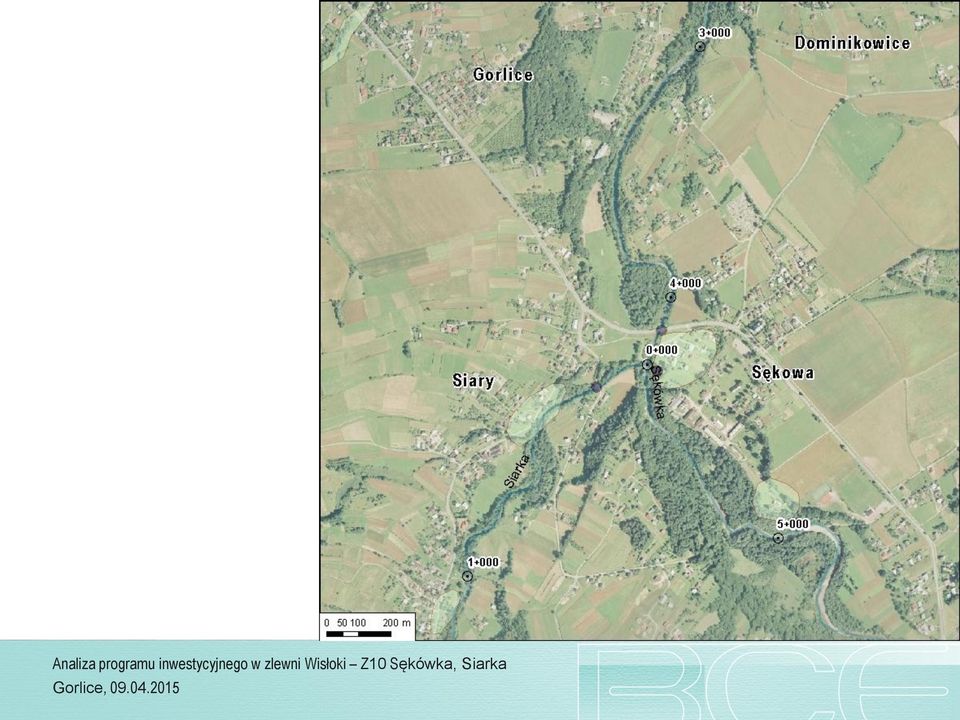Click the purple dot on Siarka river
Image resolution: width=960 pixels, height=720 pixels.
[596, 387]
